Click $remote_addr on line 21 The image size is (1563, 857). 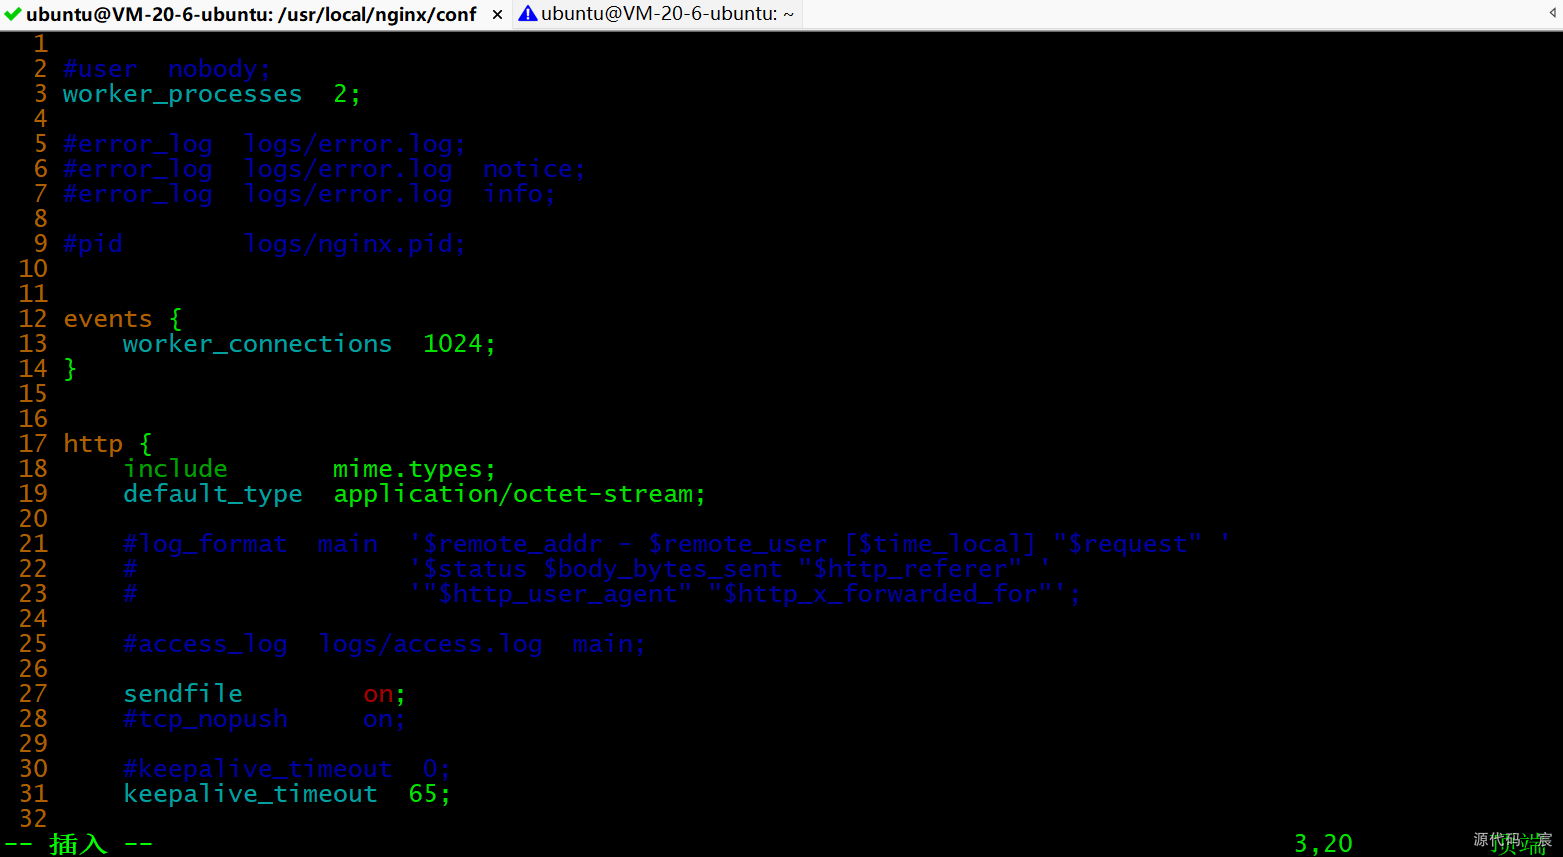click(513, 544)
